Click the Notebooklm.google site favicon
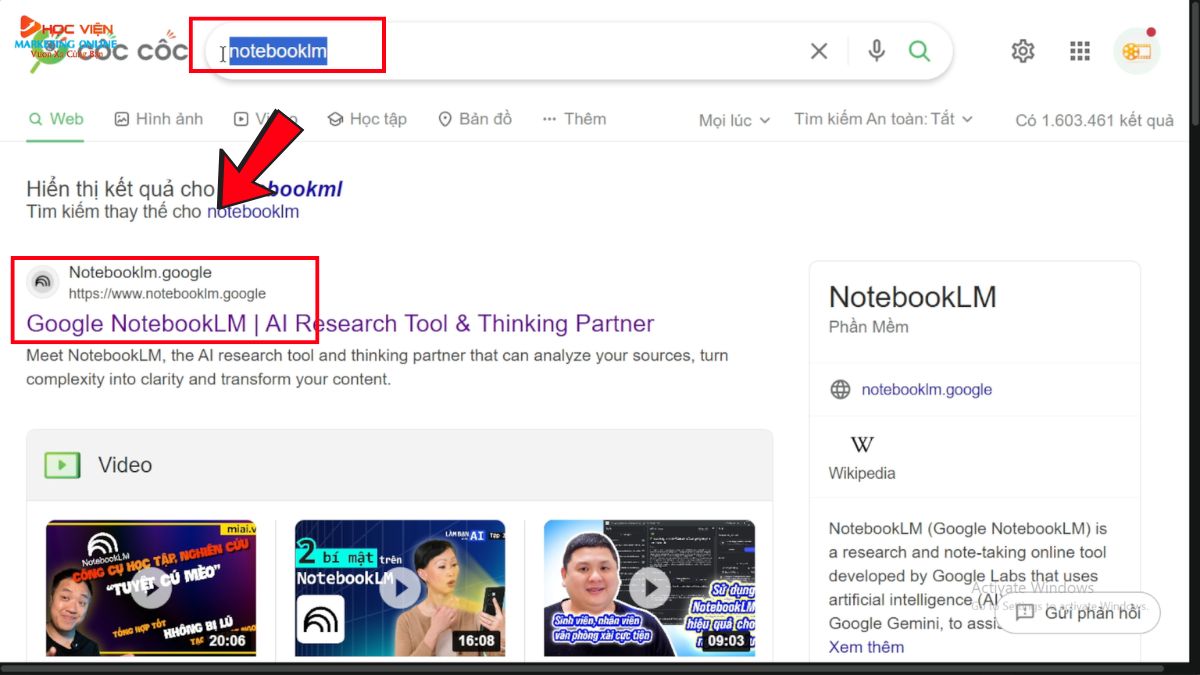1200x675 pixels. pyautogui.click(x=43, y=282)
